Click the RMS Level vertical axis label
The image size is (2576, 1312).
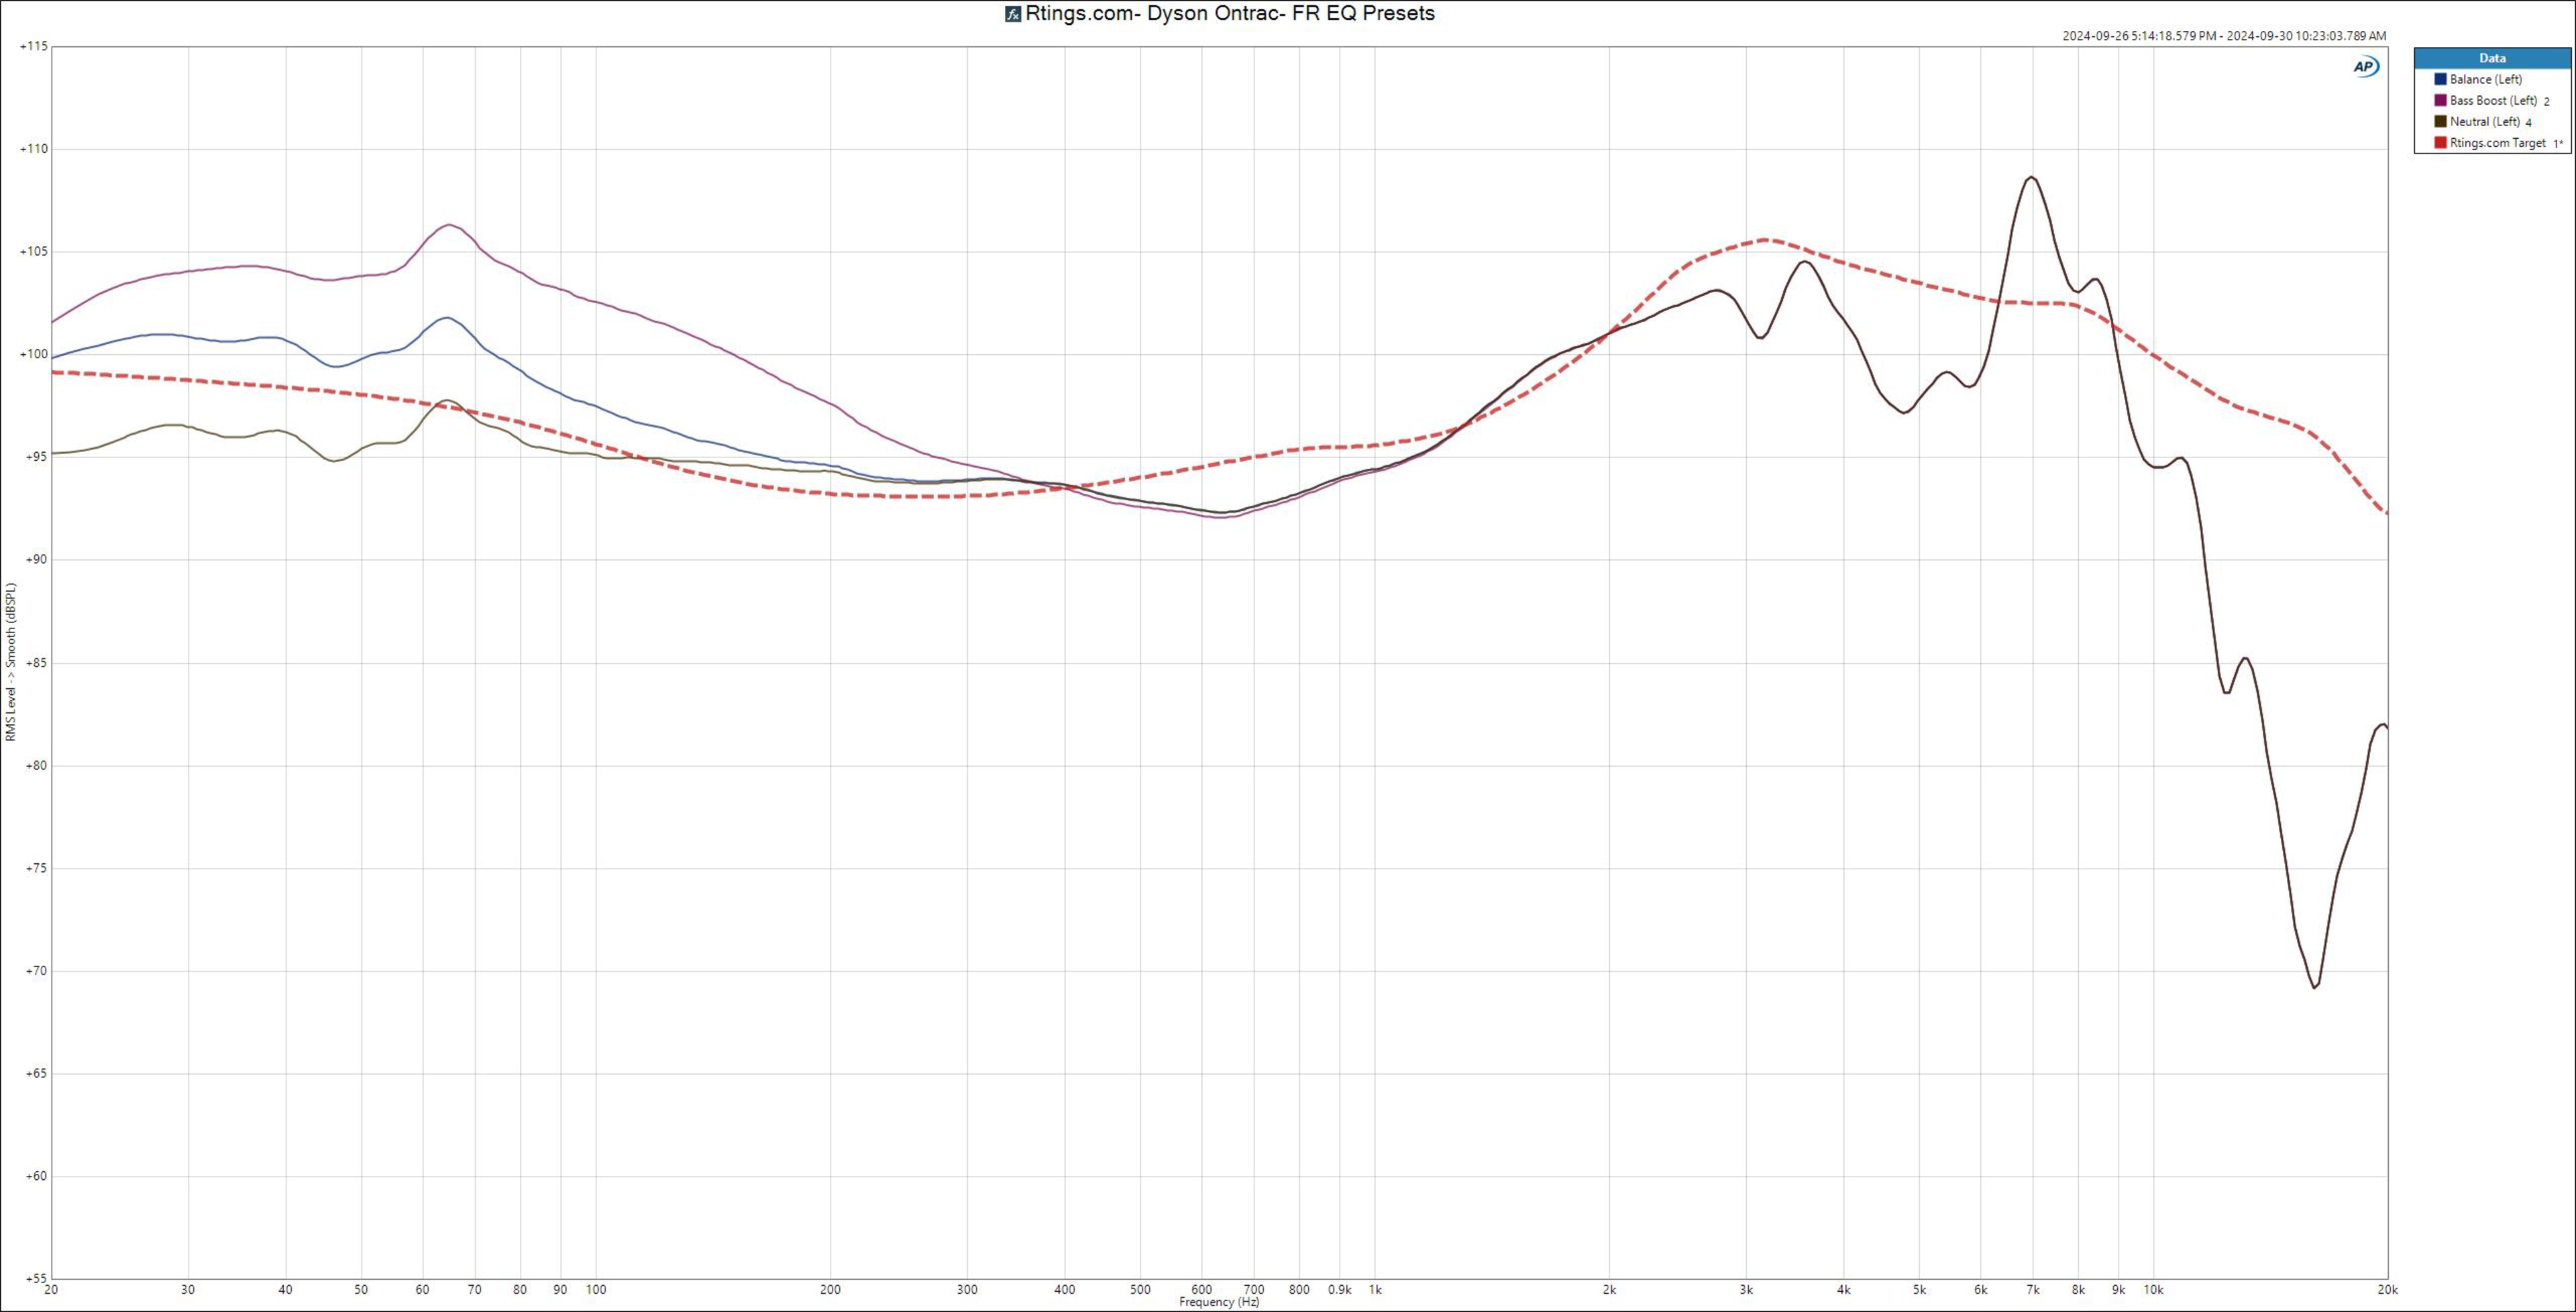click(x=11, y=662)
